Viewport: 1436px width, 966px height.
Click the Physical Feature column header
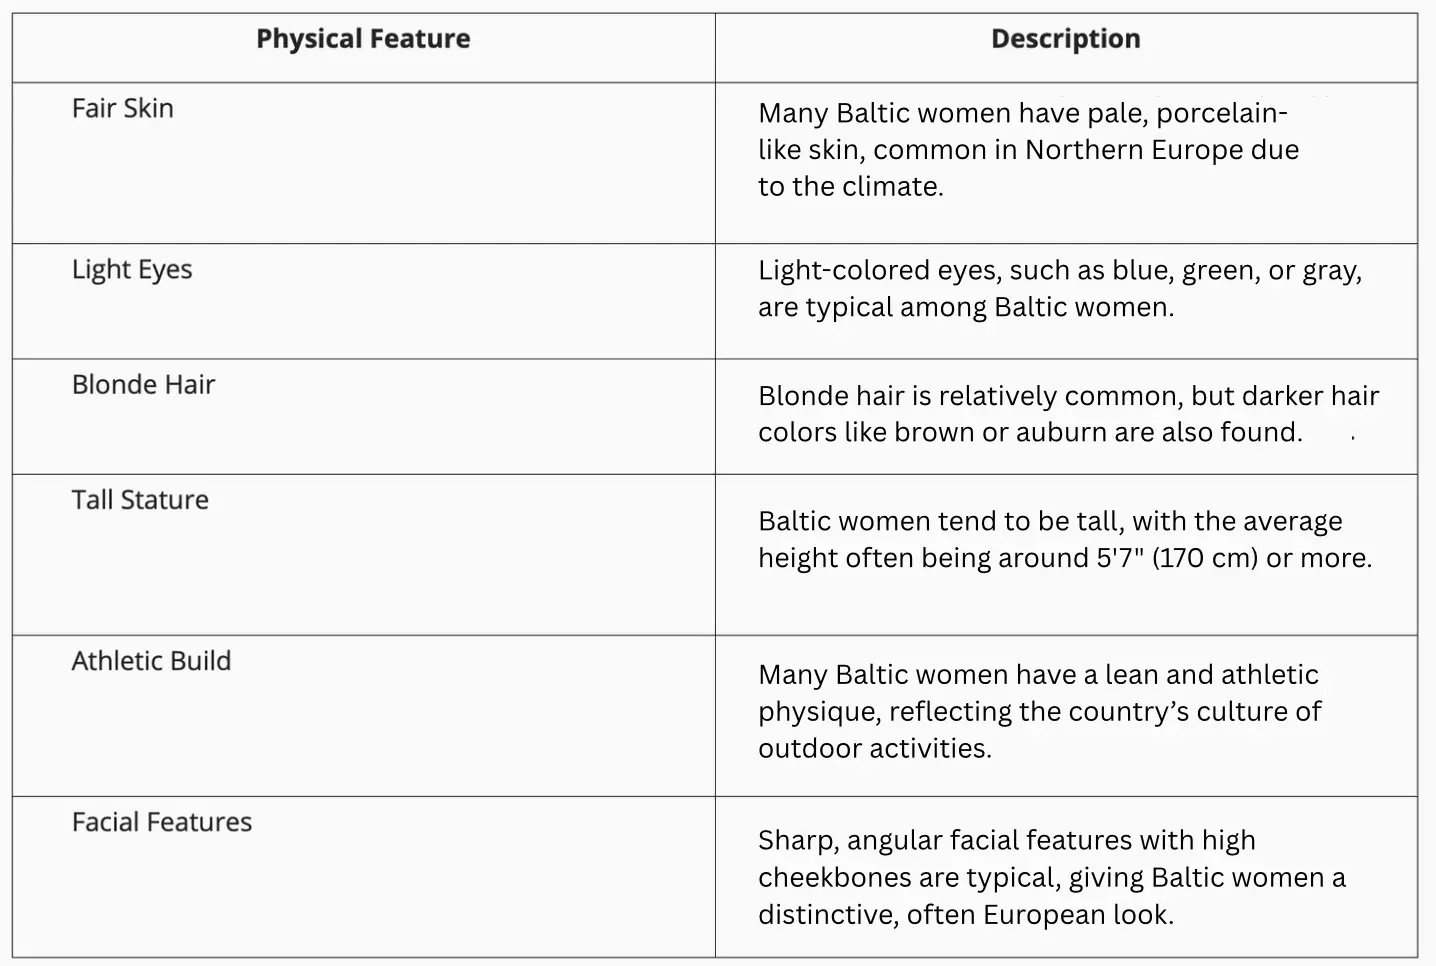(x=363, y=39)
